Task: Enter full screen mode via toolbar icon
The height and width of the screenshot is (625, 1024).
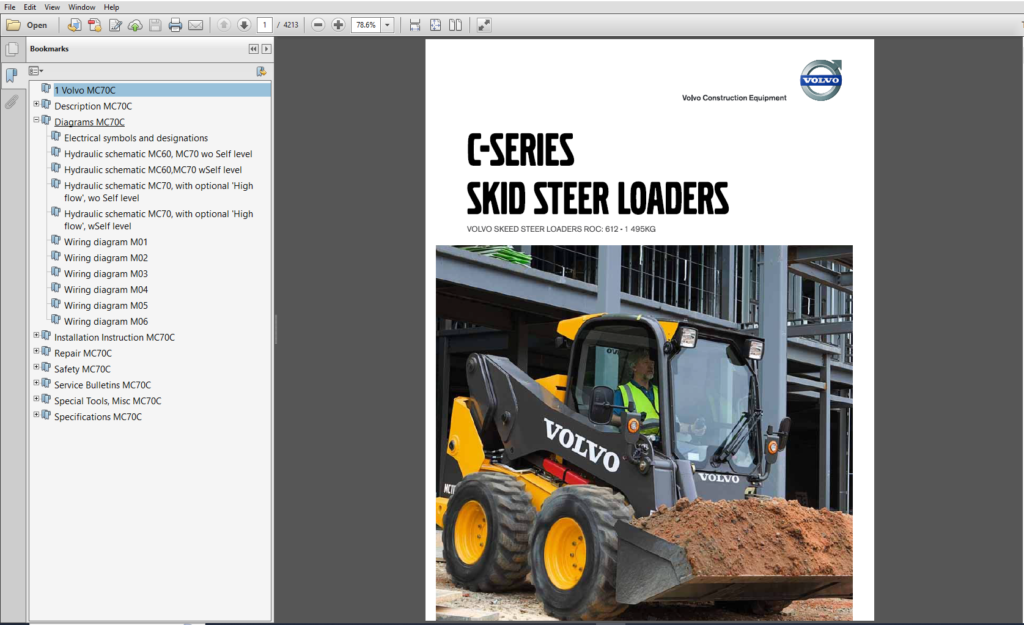Action: tap(484, 25)
